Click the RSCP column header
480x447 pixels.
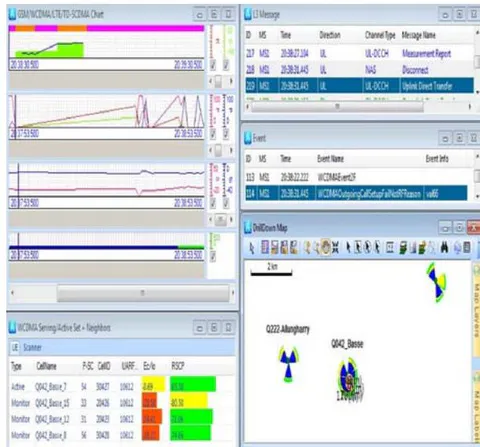coord(178,366)
